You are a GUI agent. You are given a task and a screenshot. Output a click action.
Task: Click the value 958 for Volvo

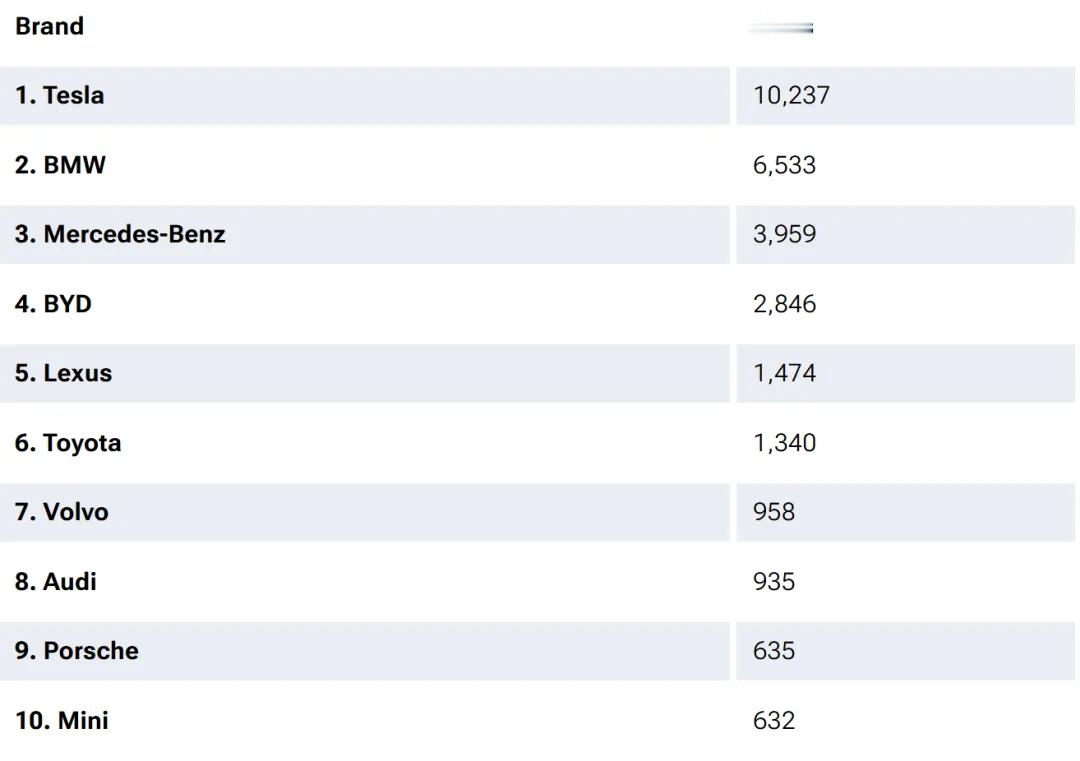tap(774, 512)
